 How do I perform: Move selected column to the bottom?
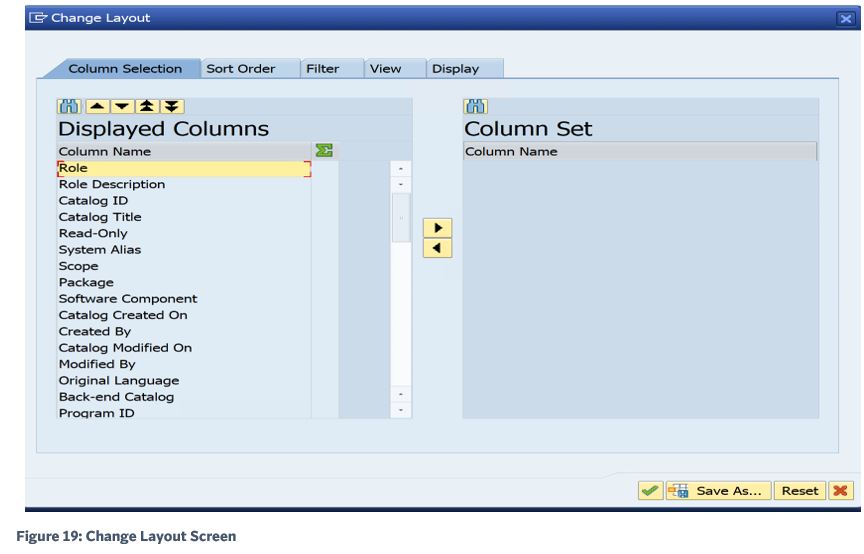(172, 106)
